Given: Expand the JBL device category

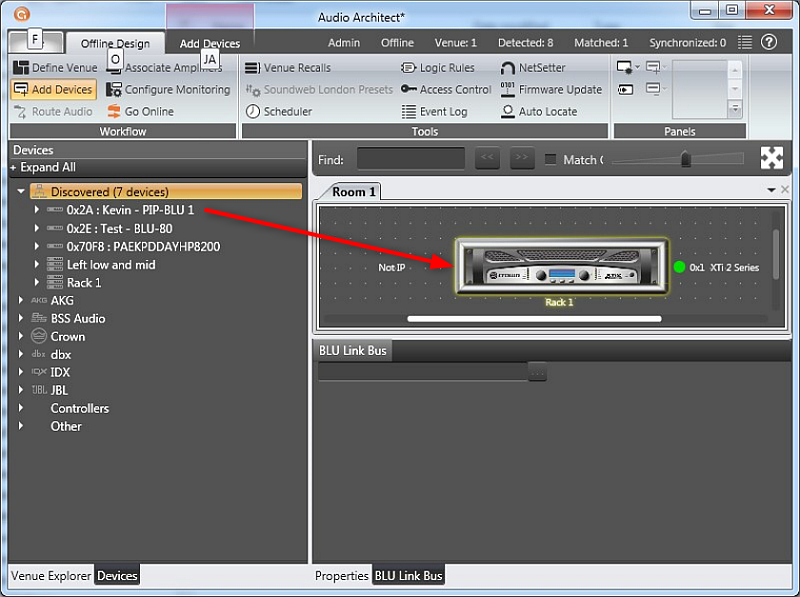Looking at the screenshot, I should 20,390.
